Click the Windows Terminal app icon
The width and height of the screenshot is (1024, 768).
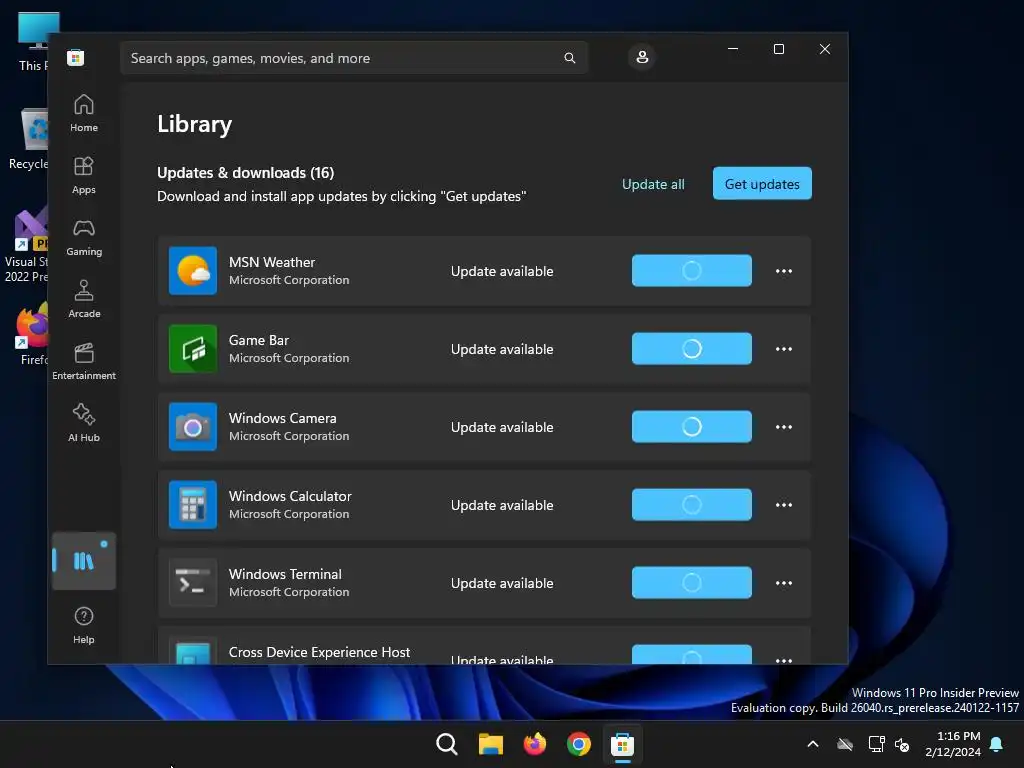click(x=193, y=583)
